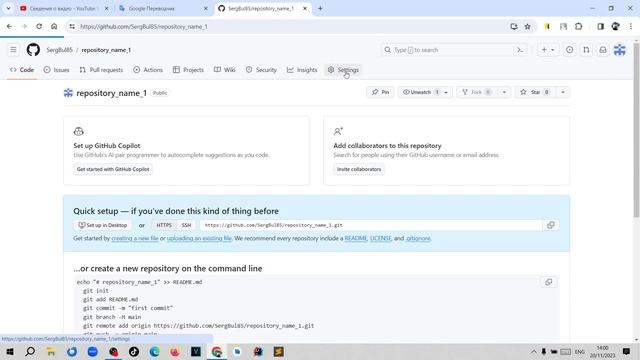Switch to the Code tab
Image resolution: width=640 pixels, height=360 pixels.
[22, 70]
